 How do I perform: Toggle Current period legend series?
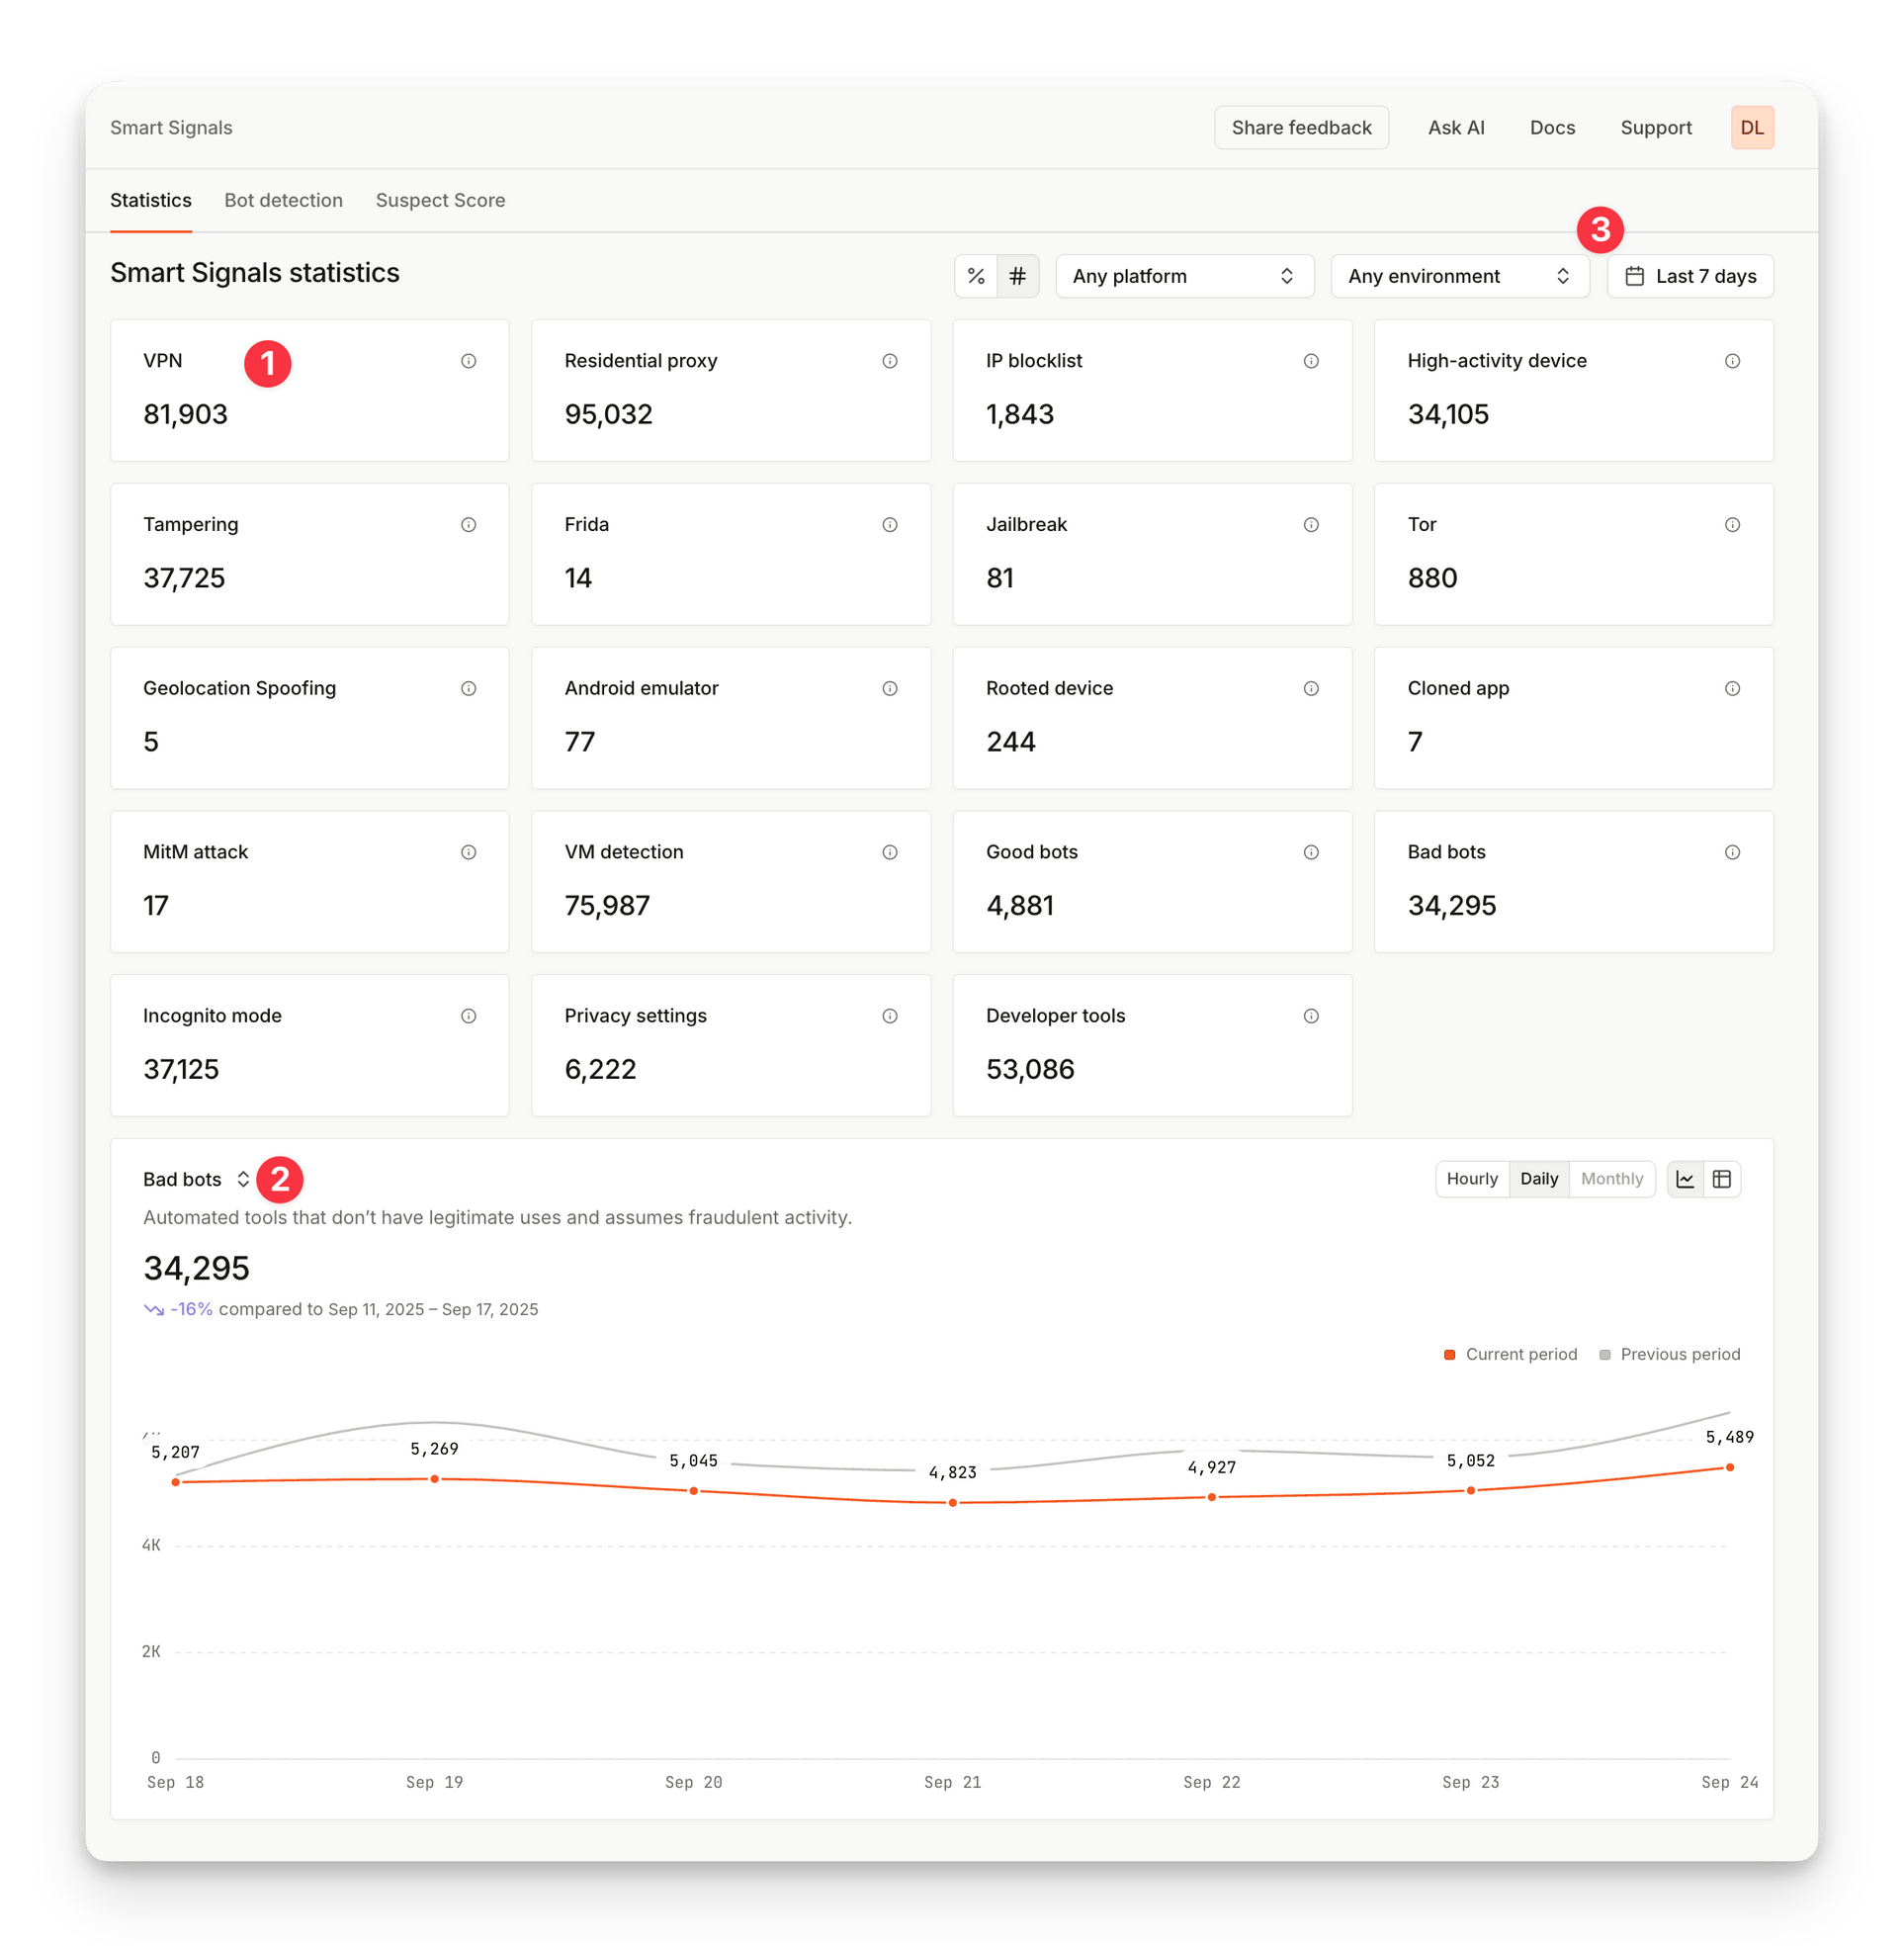pyautogui.click(x=1509, y=1354)
